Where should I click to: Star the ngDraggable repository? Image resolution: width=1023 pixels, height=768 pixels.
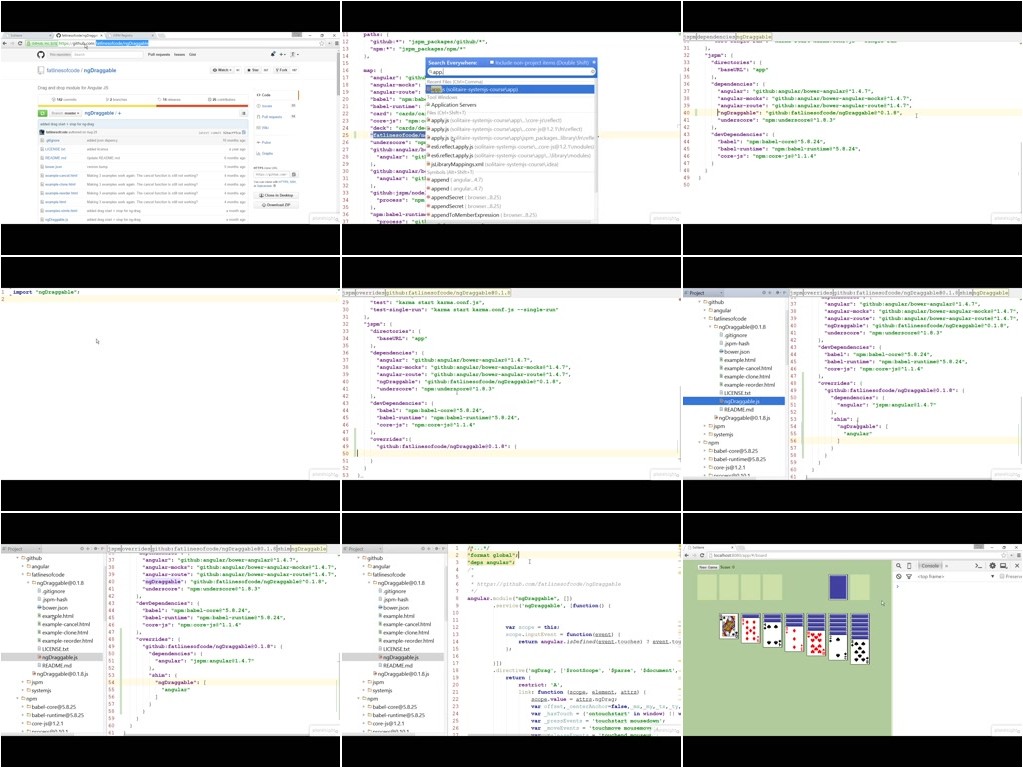click(x=254, y=70)
